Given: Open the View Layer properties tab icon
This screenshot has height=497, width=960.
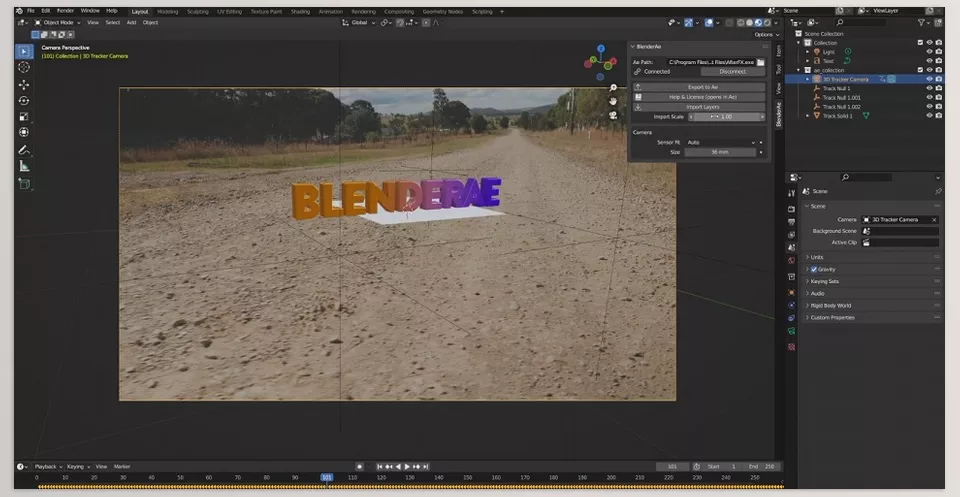Looking at the screenshot, I should (792, 235).
